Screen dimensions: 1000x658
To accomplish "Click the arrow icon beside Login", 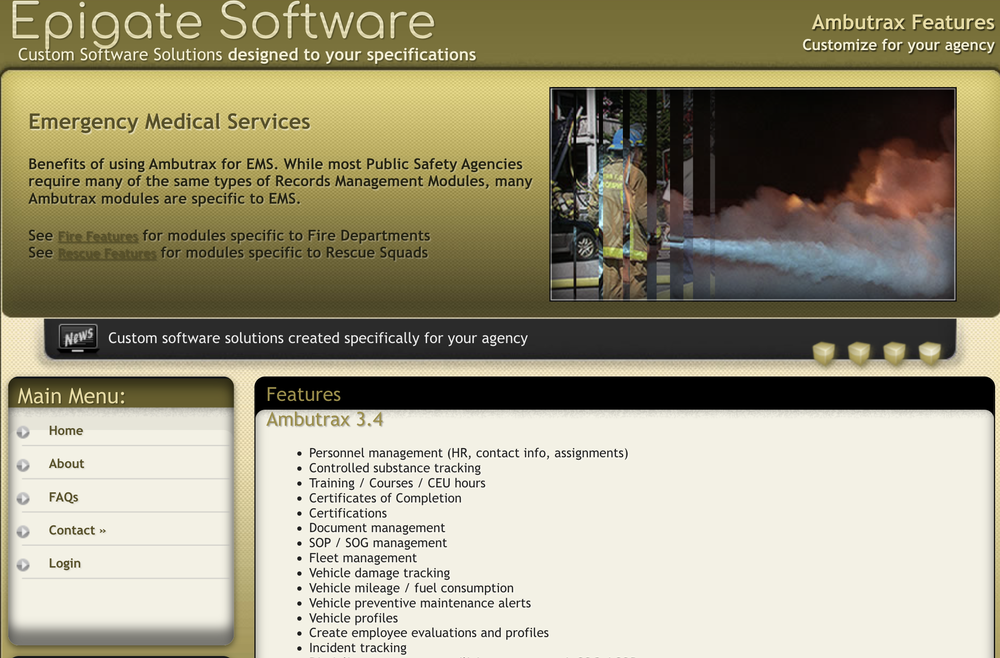I will tap(24, 563).
